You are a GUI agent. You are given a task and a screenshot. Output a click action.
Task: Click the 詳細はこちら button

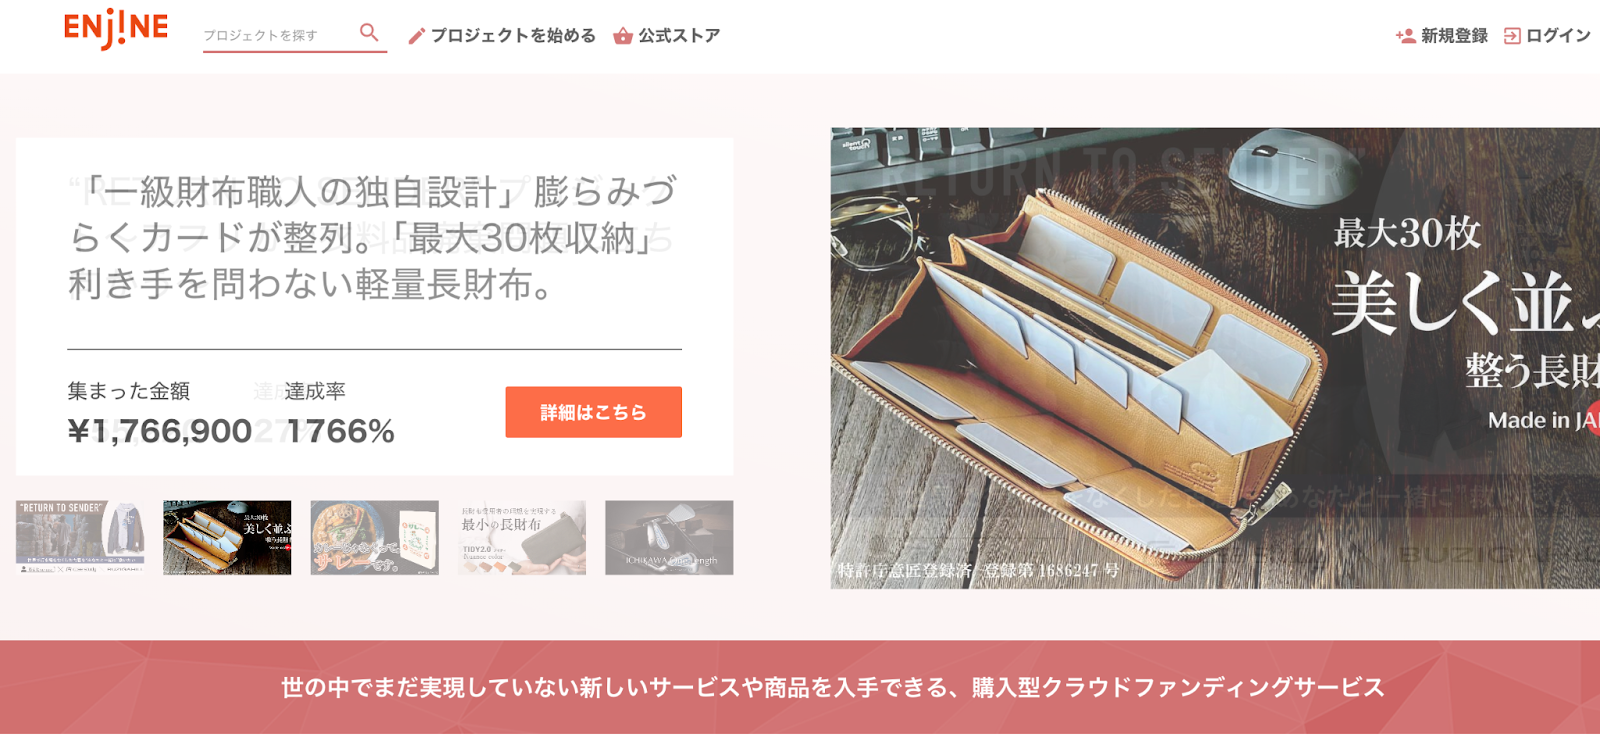click(593, 412)
